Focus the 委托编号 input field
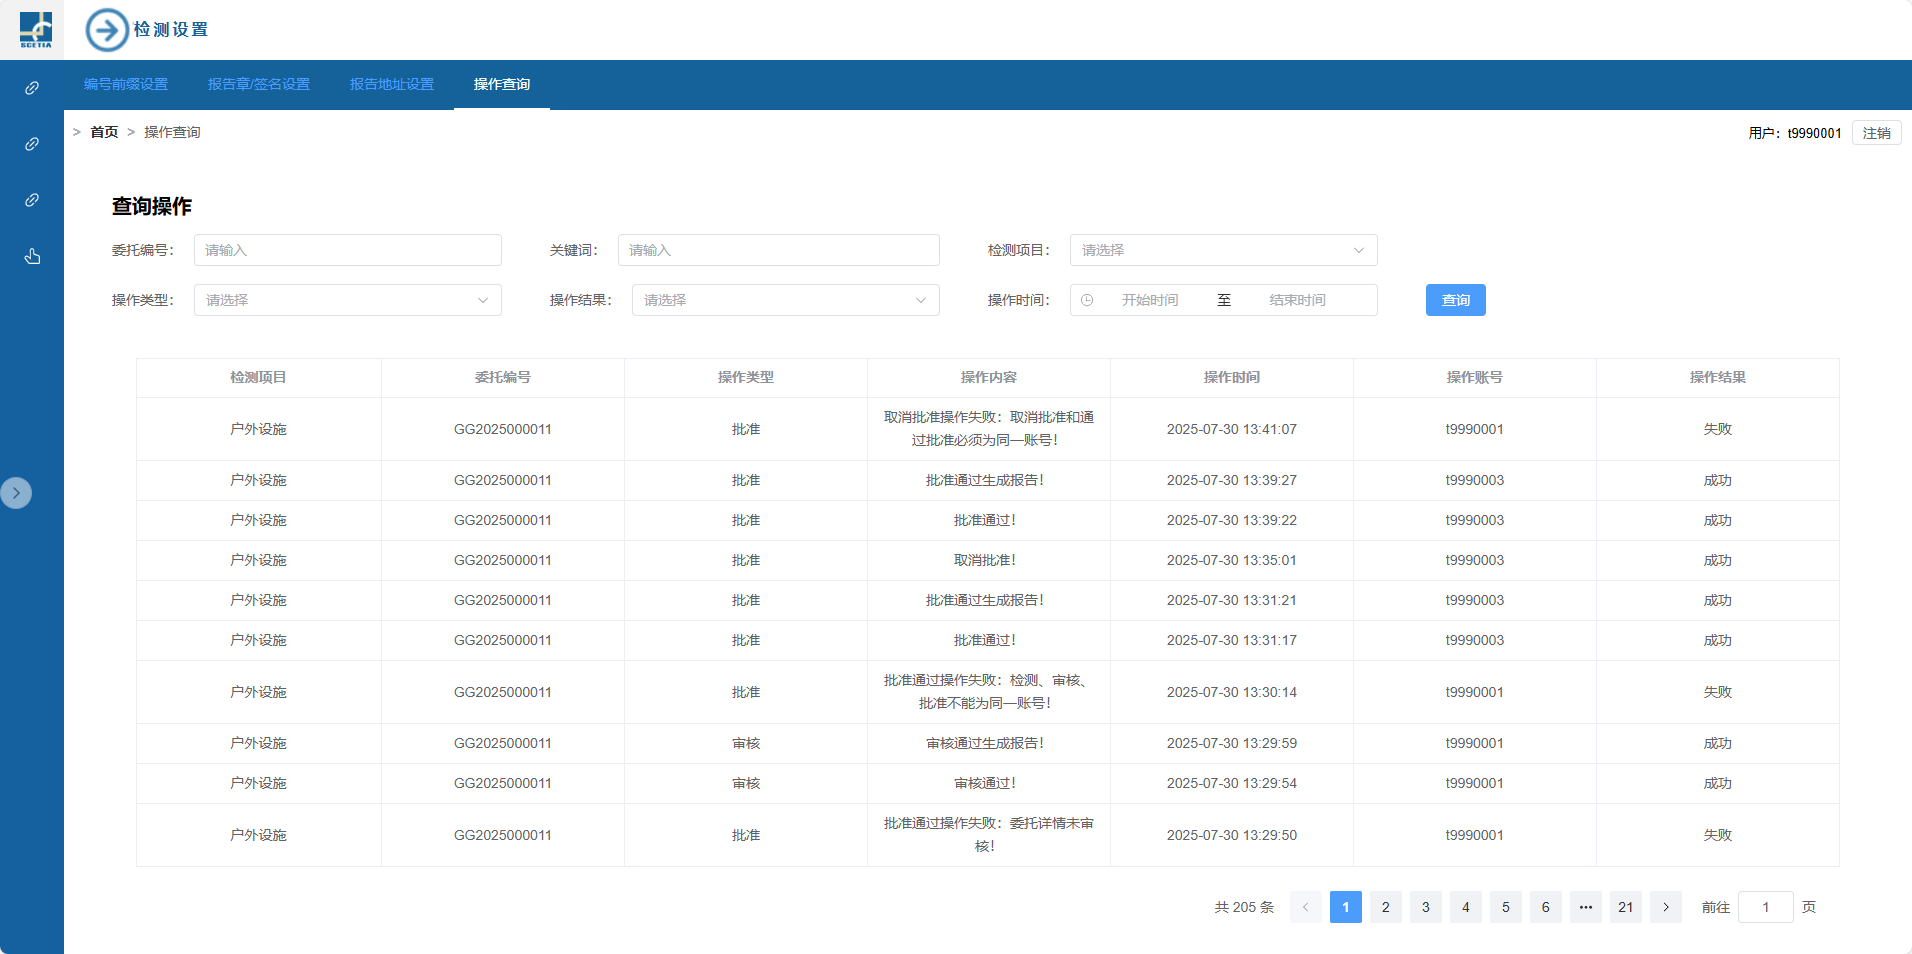 347,250
